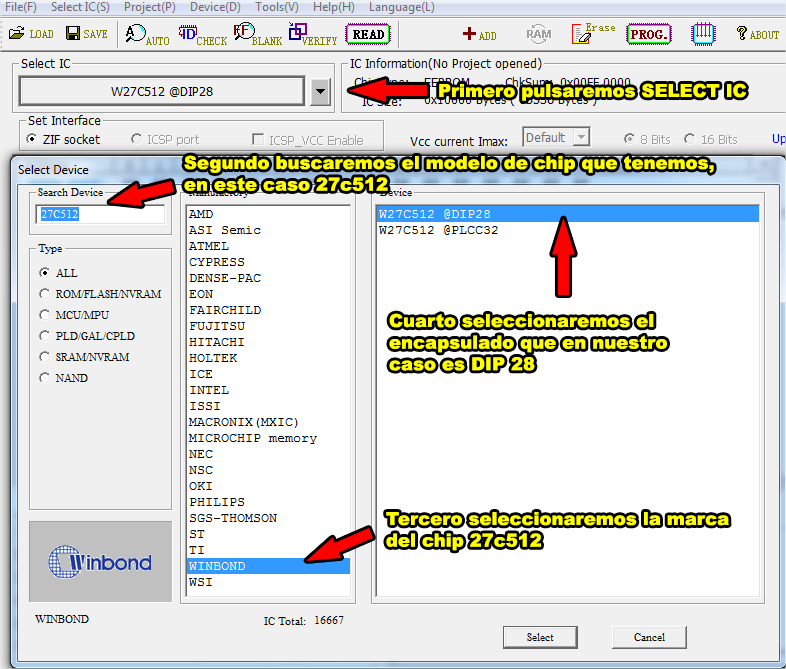The image size is (786, 669).
Task: Click the Cancel button
Action: click(649, 637)
